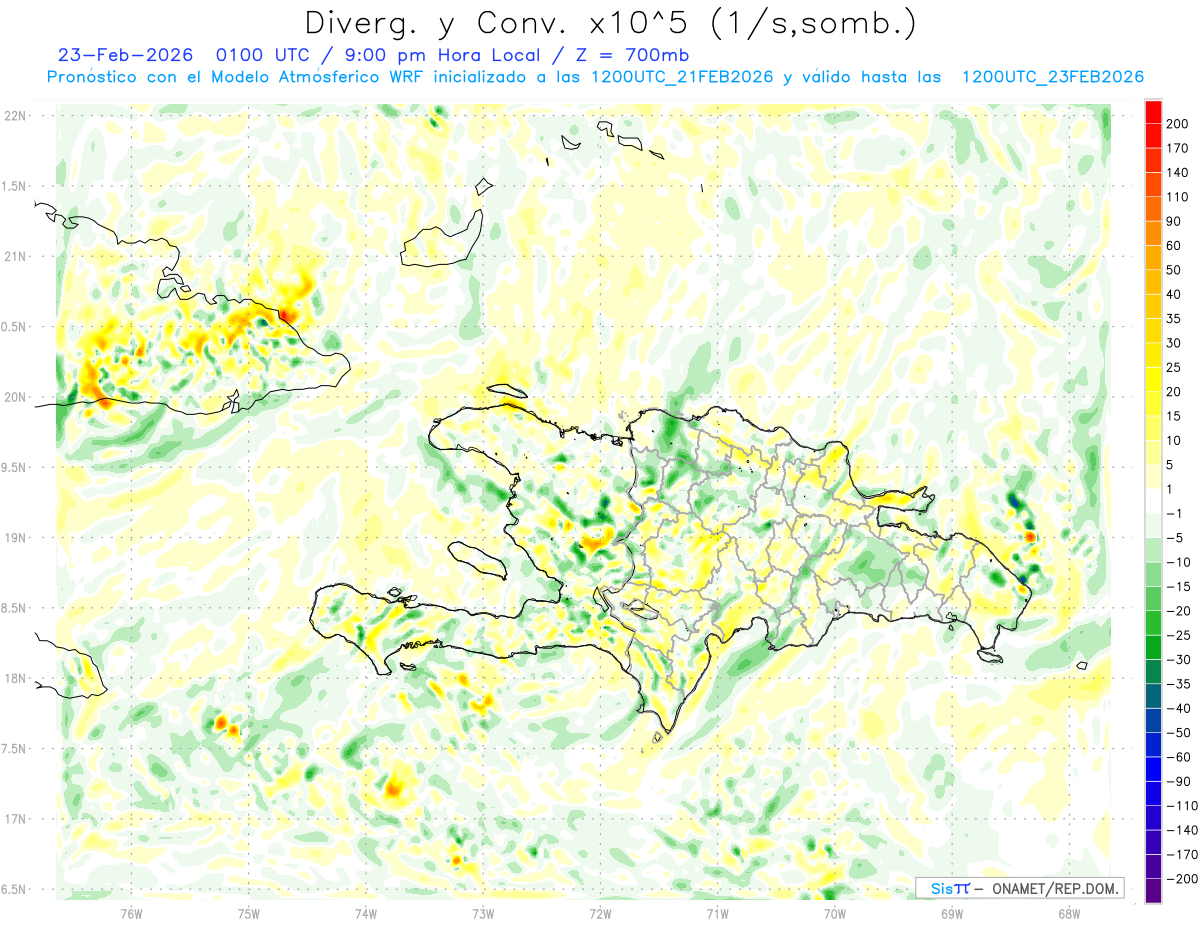Click the '9.5N' latitude label
Image resolution: width=1200 pixels, height=927 pixels.
tap(14, 467)
